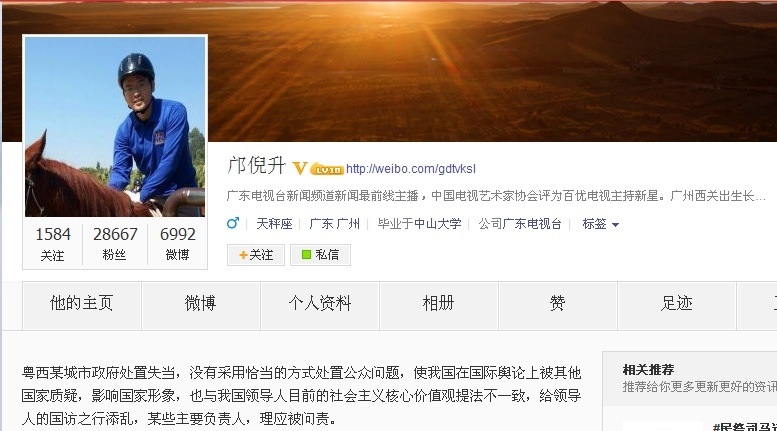View the 1584 关注 following list

click(53, 243)
